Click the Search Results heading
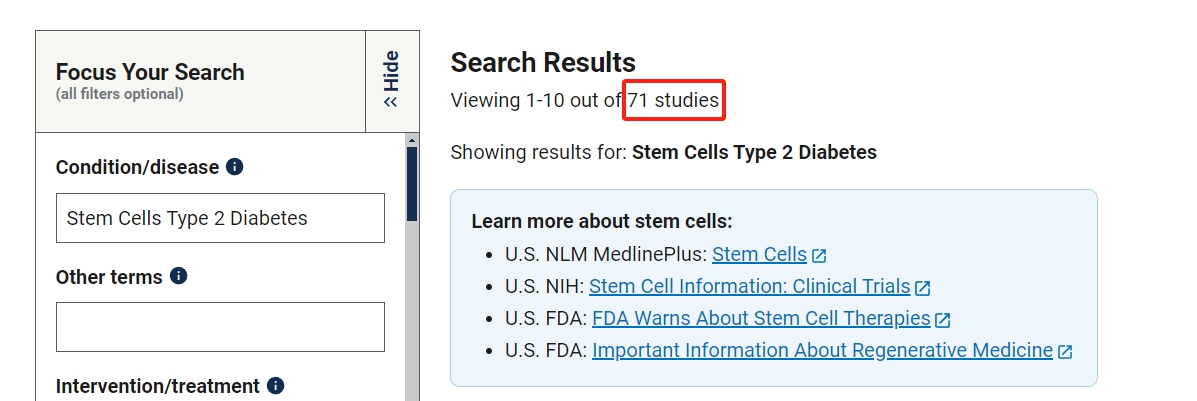The height and width of the screenshot is (401, 1197). 543,62
